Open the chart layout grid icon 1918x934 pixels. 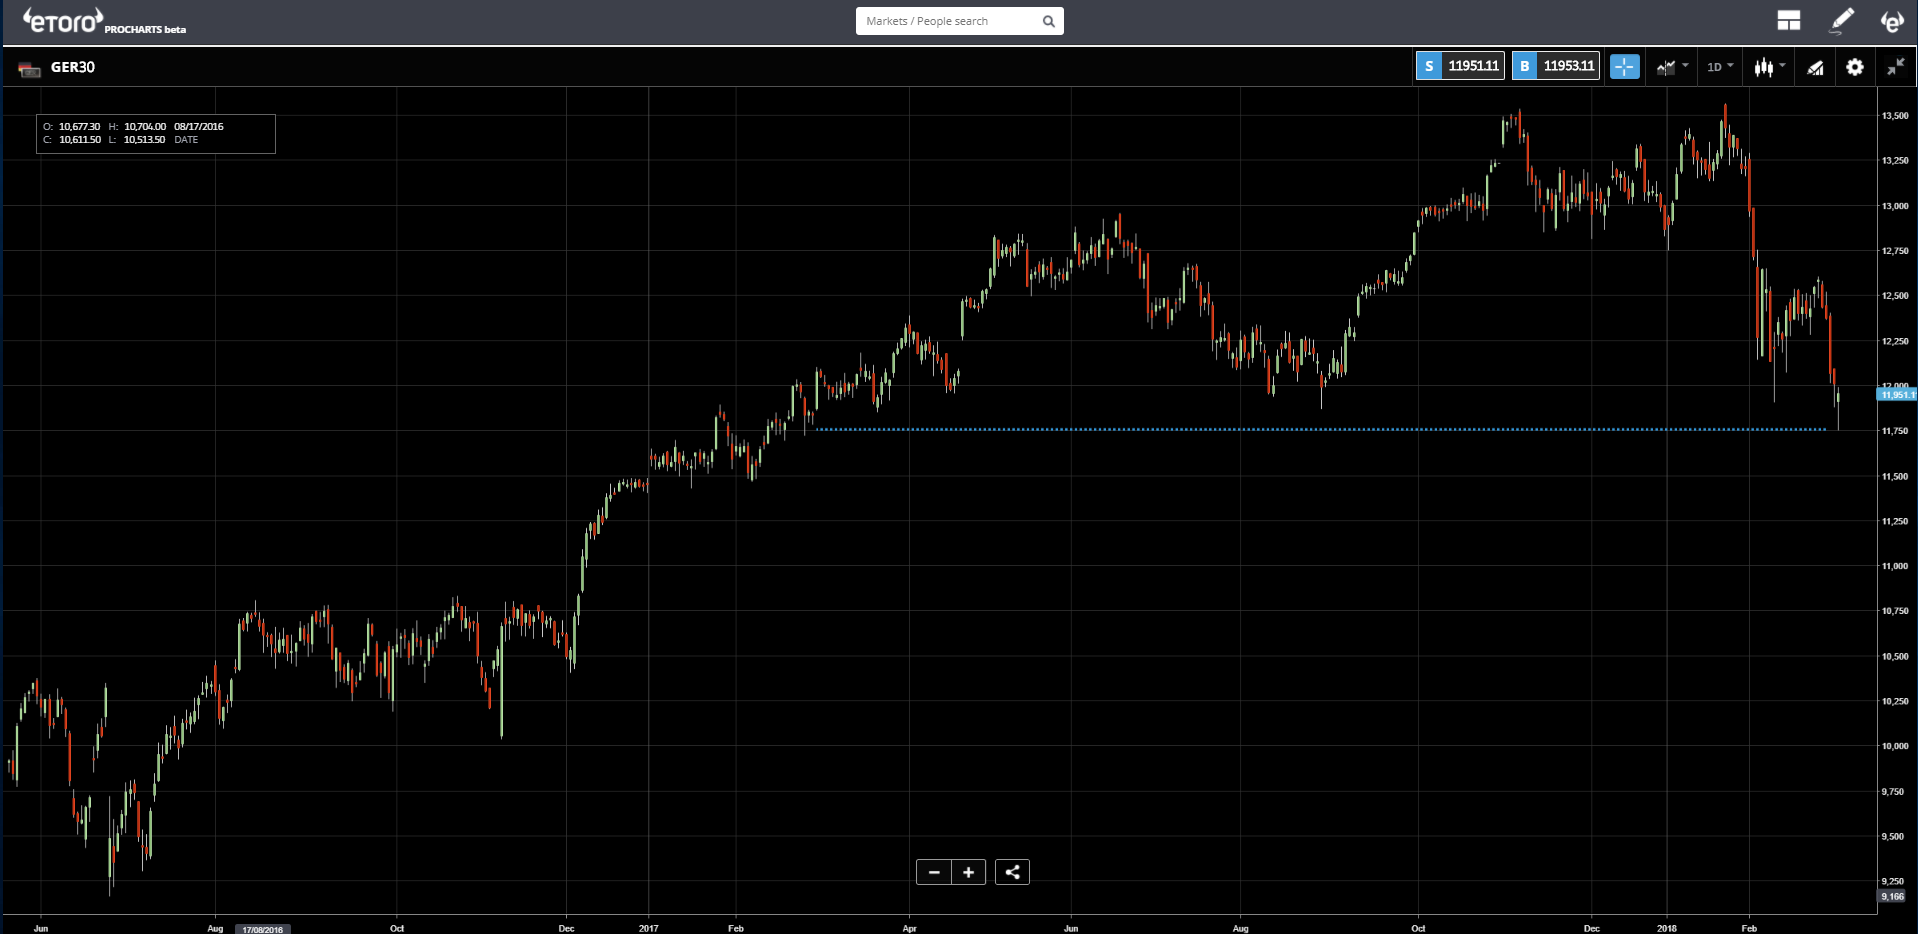click(x=1788, y=21)
